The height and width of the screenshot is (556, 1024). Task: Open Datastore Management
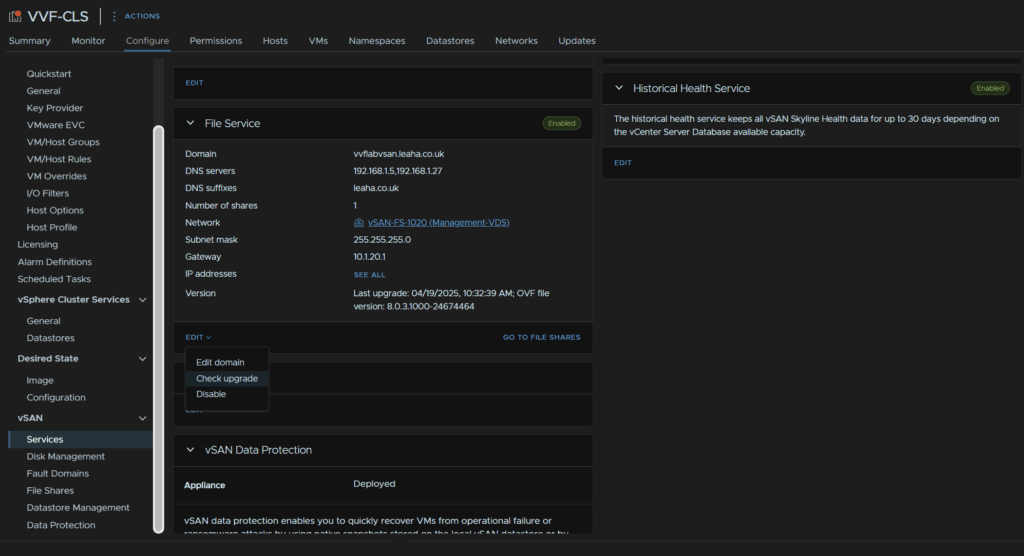click(78, 507)
